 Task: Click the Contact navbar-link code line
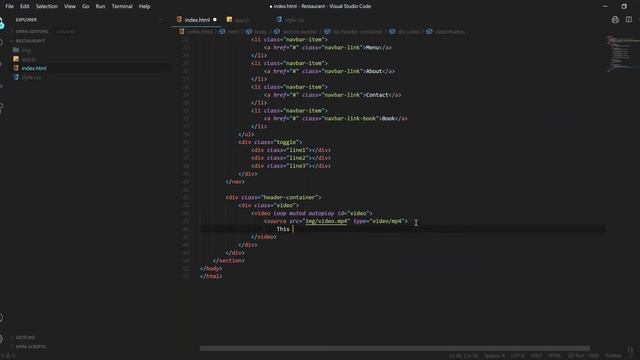tap(333, 95)
